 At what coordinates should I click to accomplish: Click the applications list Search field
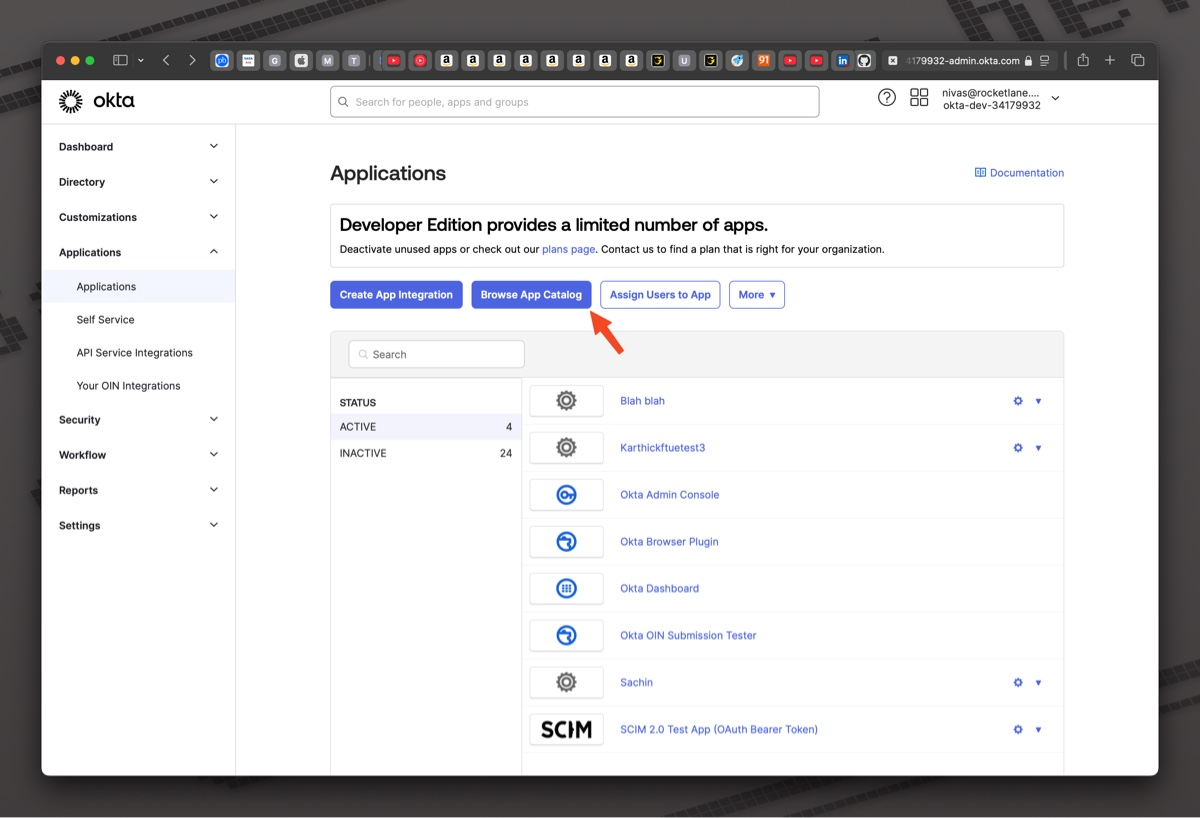click(x=436, y=354)
